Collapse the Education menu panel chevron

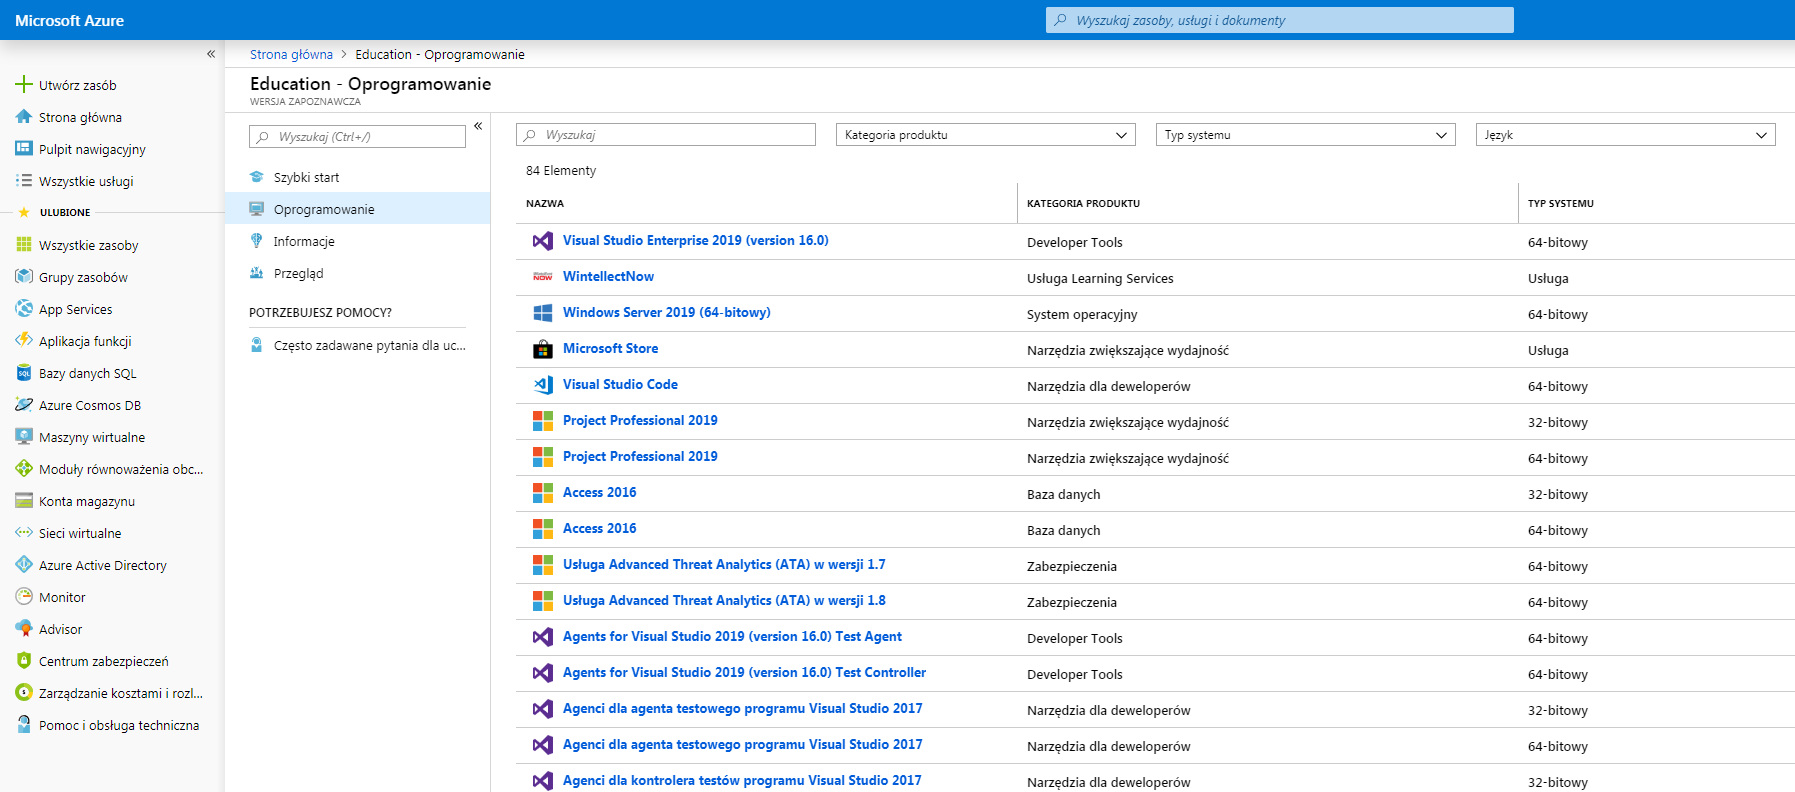click(478, 126)
